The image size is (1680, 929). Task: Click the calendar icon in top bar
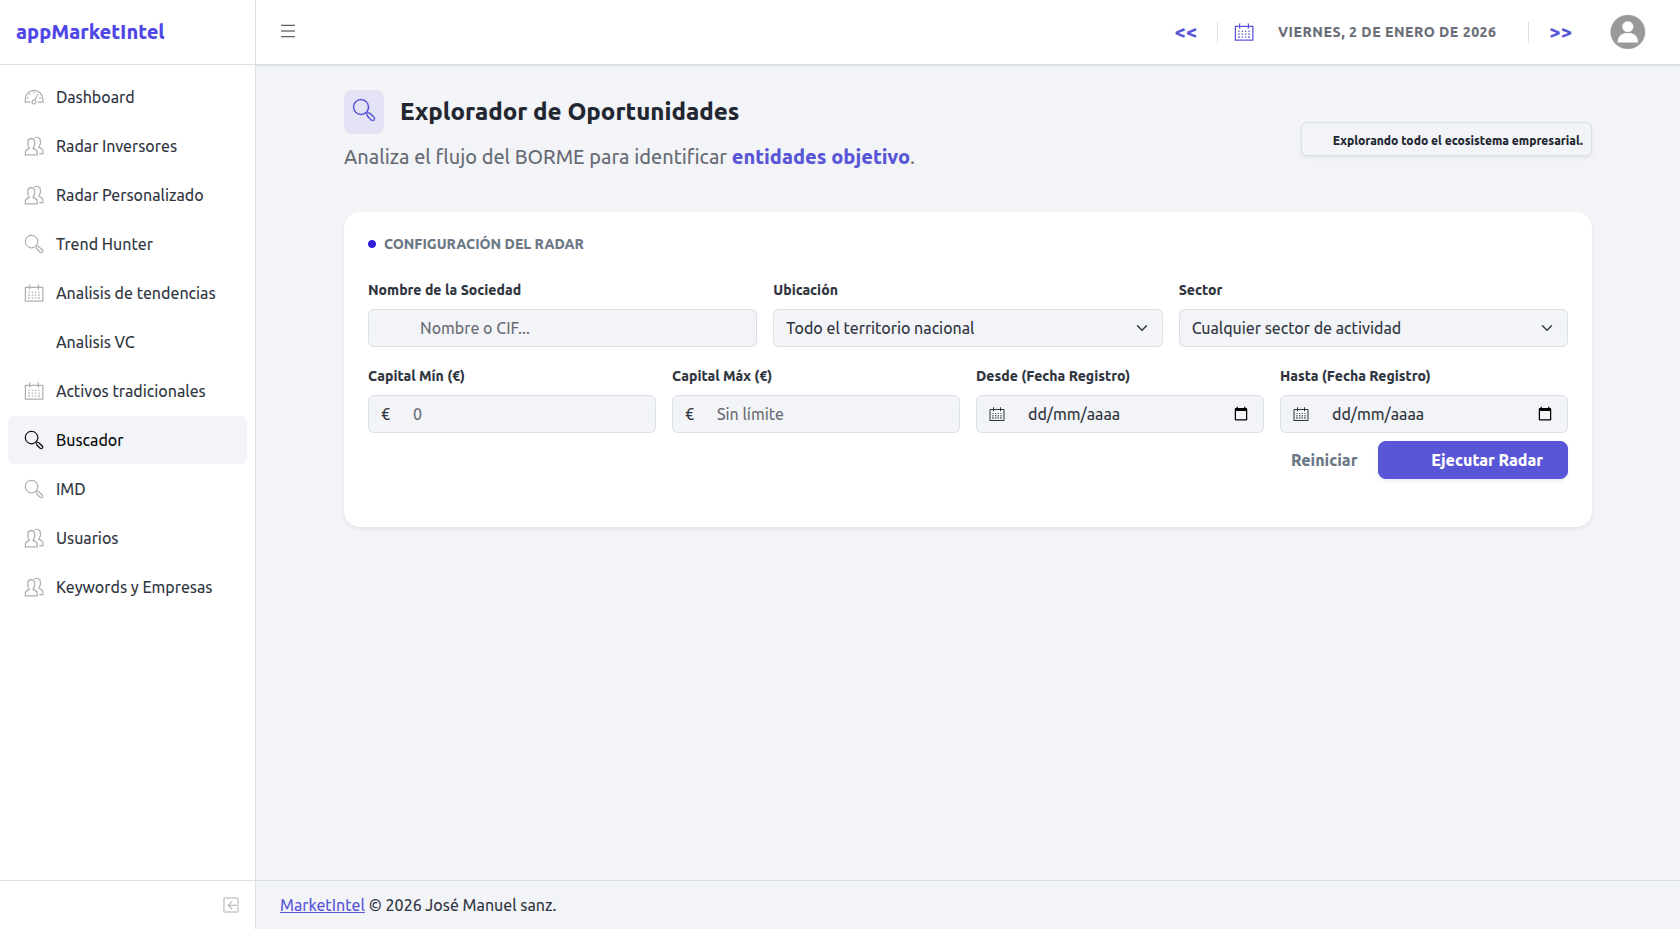[x=1243, y=31]
